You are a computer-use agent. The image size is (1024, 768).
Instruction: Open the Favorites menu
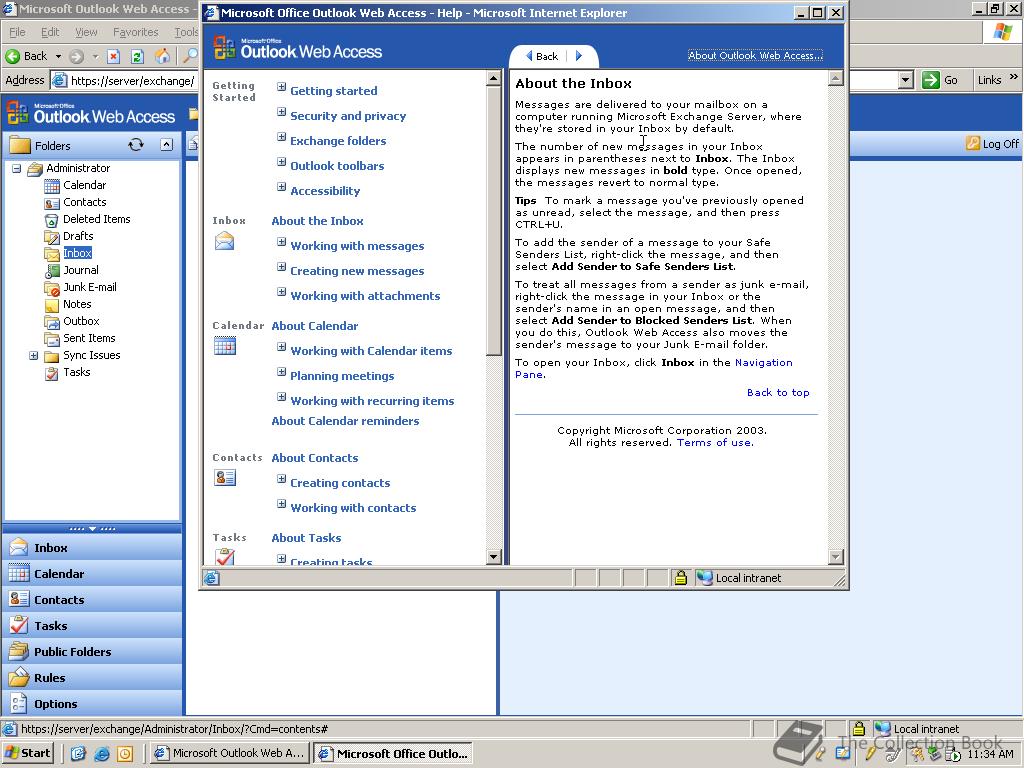tap(135, 32)
